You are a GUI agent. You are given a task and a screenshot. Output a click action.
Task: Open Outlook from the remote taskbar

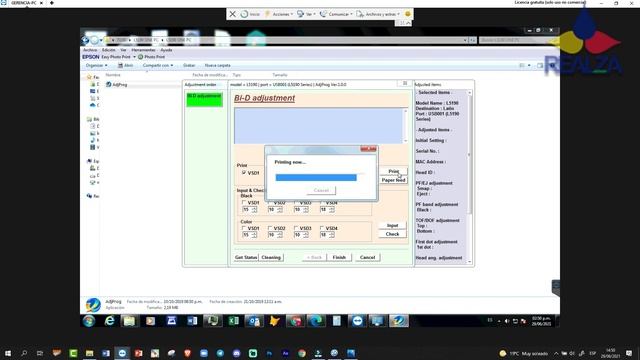(254, 321)
